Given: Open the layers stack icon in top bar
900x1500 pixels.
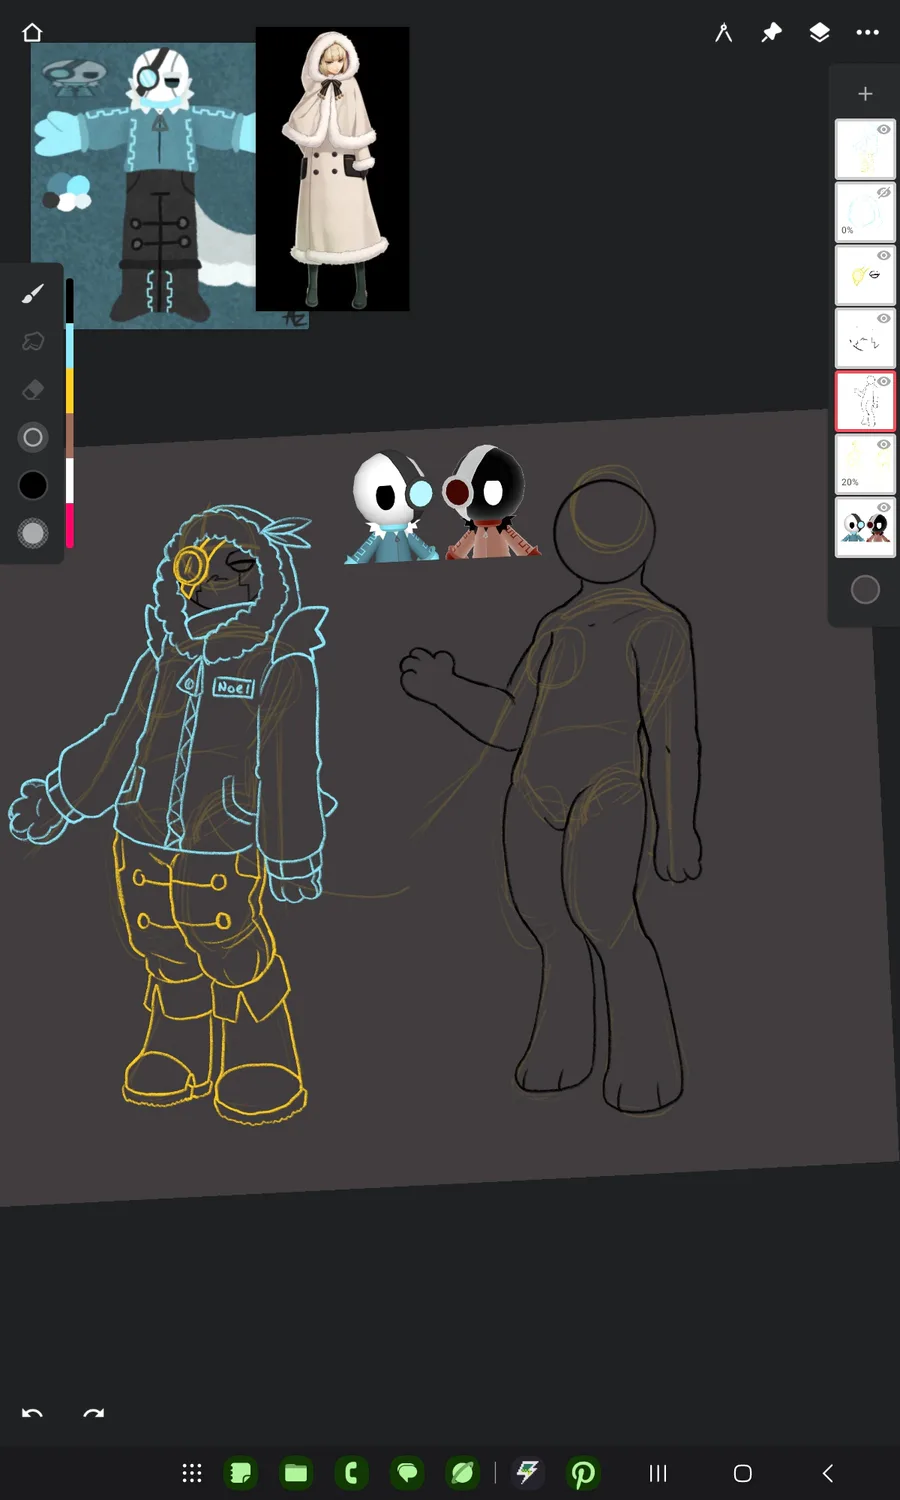Looking at the screenshot, I should [819, 33].
